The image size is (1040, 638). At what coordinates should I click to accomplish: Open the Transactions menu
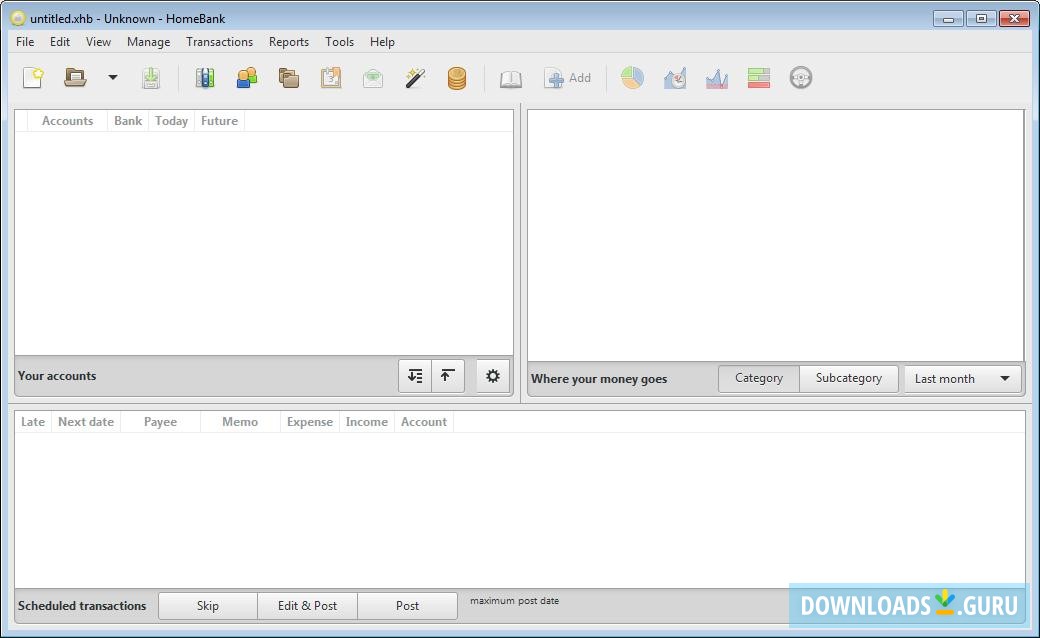click(220, 42)
